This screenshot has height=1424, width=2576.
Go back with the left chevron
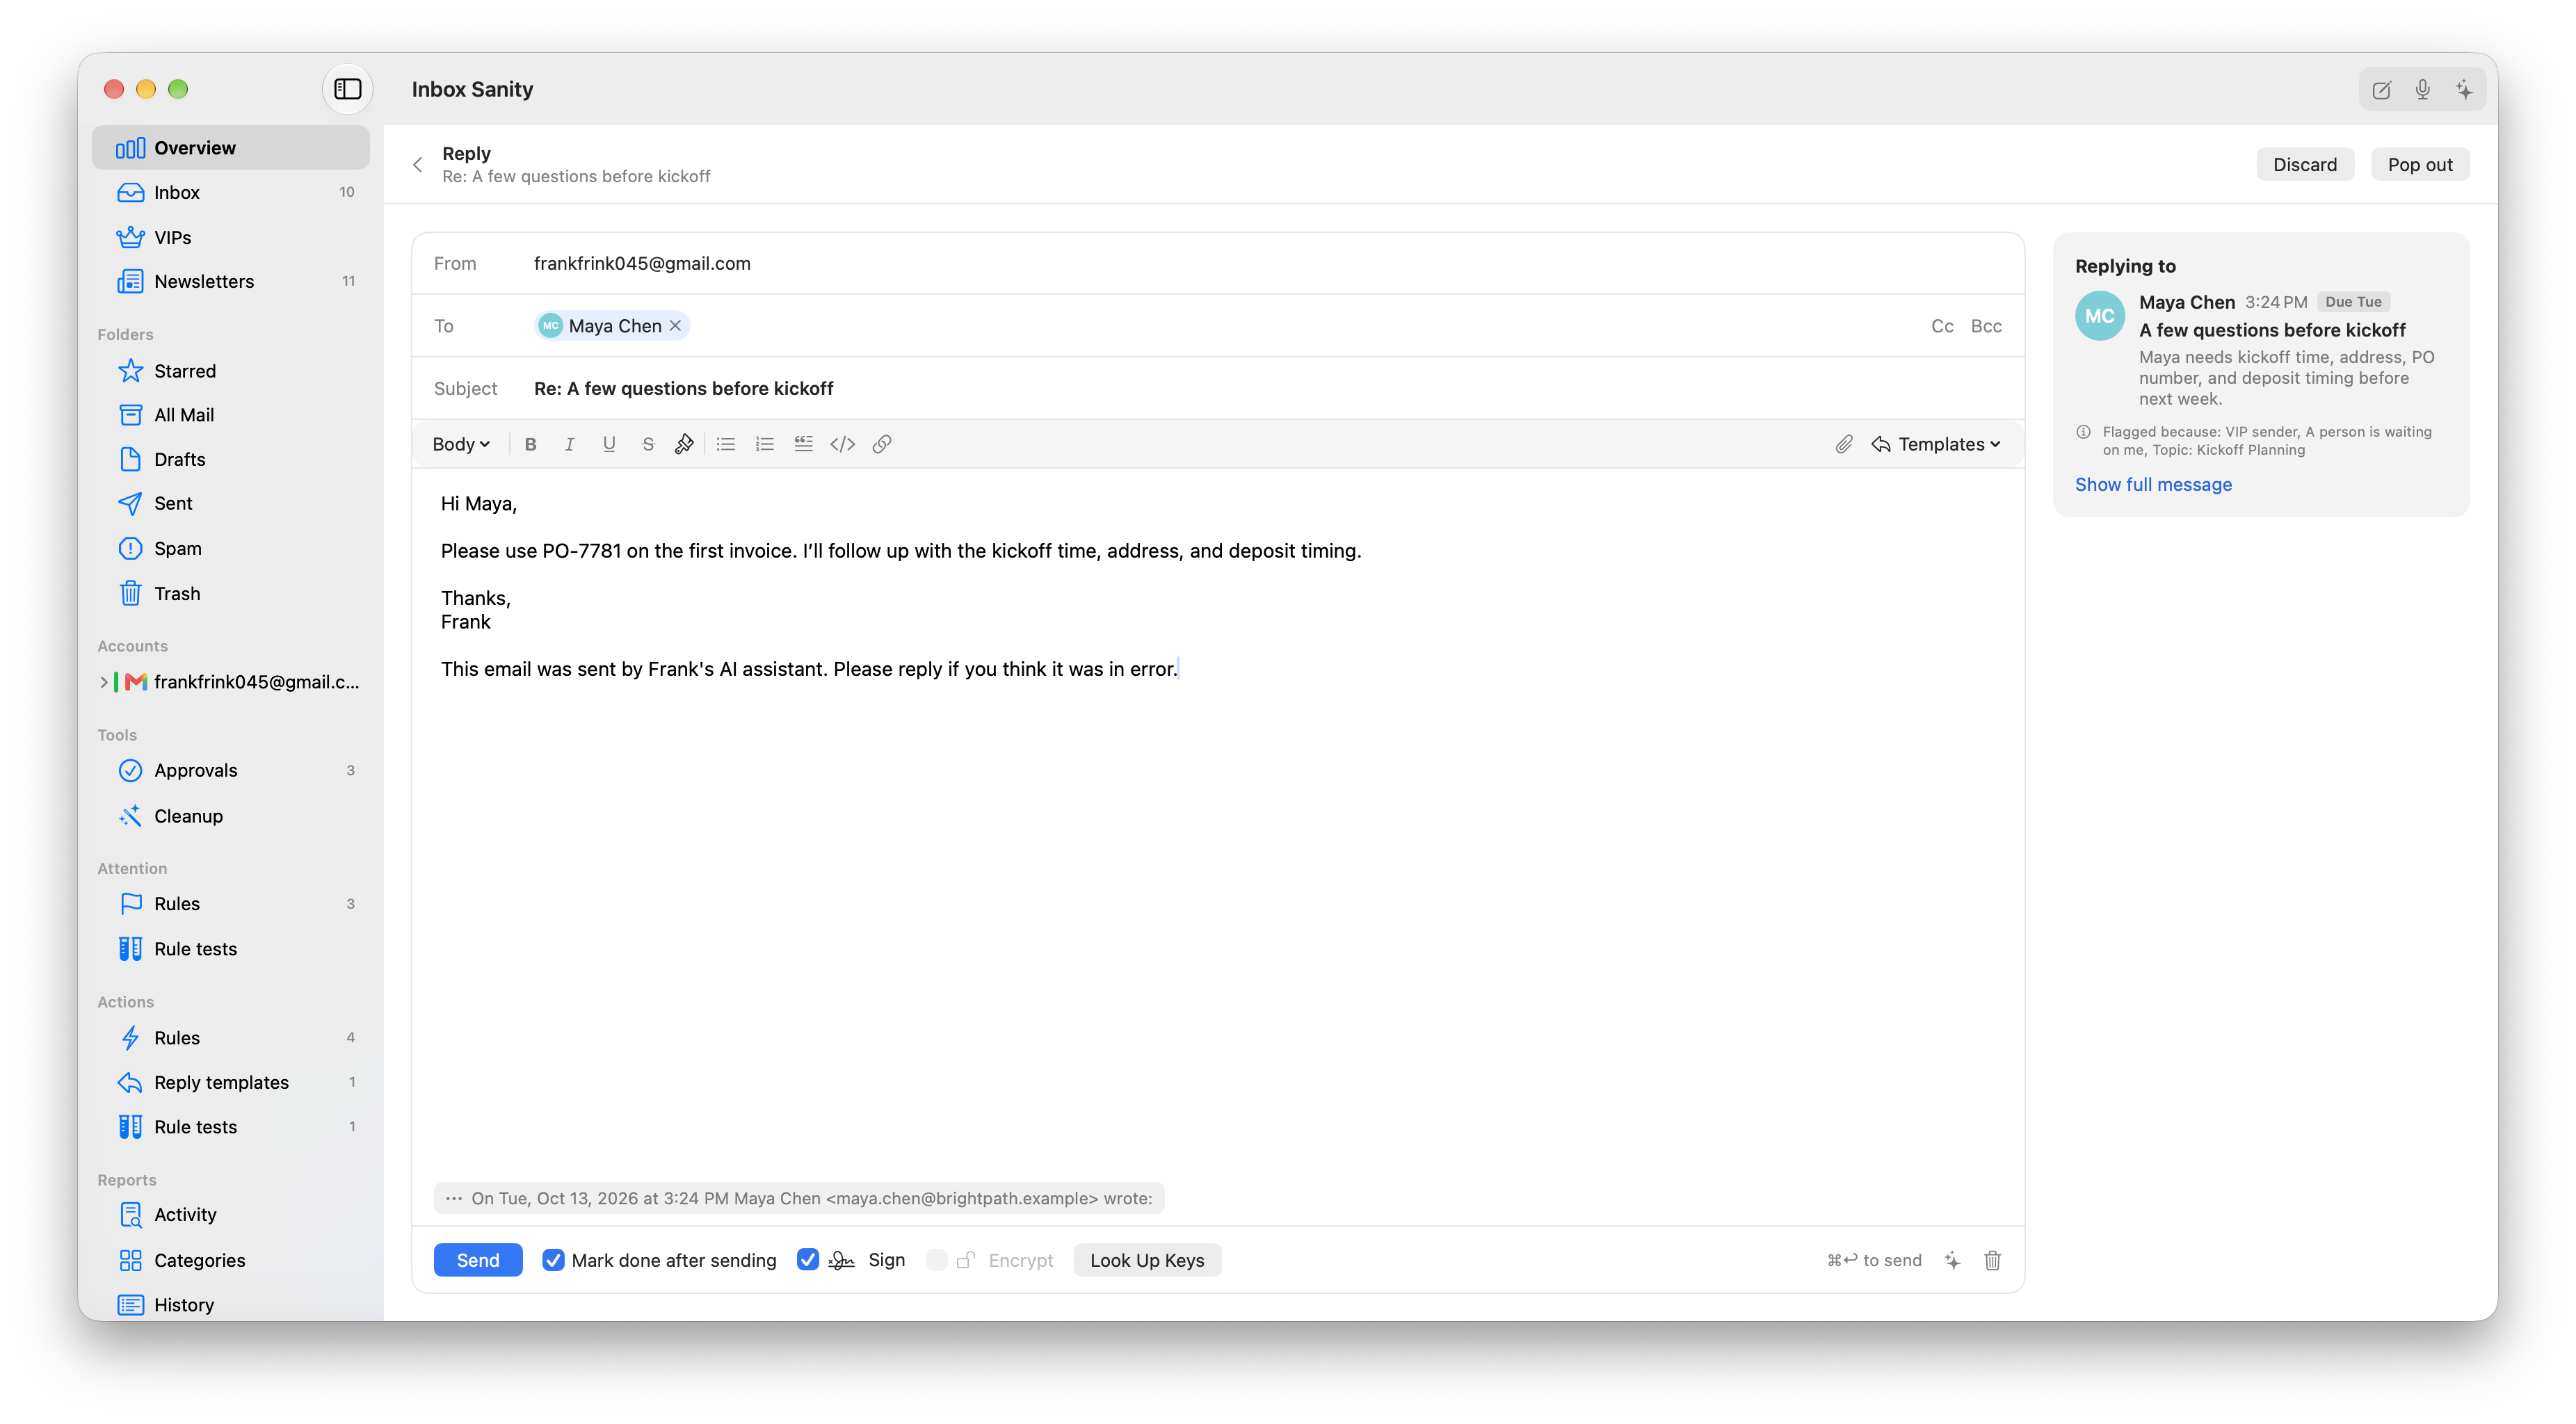coord(418,165)
